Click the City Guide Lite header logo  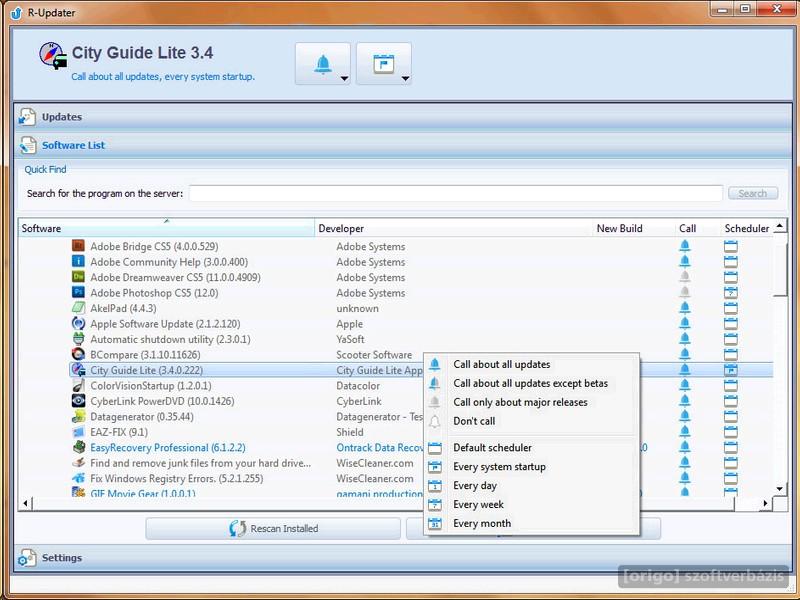[x=53, y=55]
